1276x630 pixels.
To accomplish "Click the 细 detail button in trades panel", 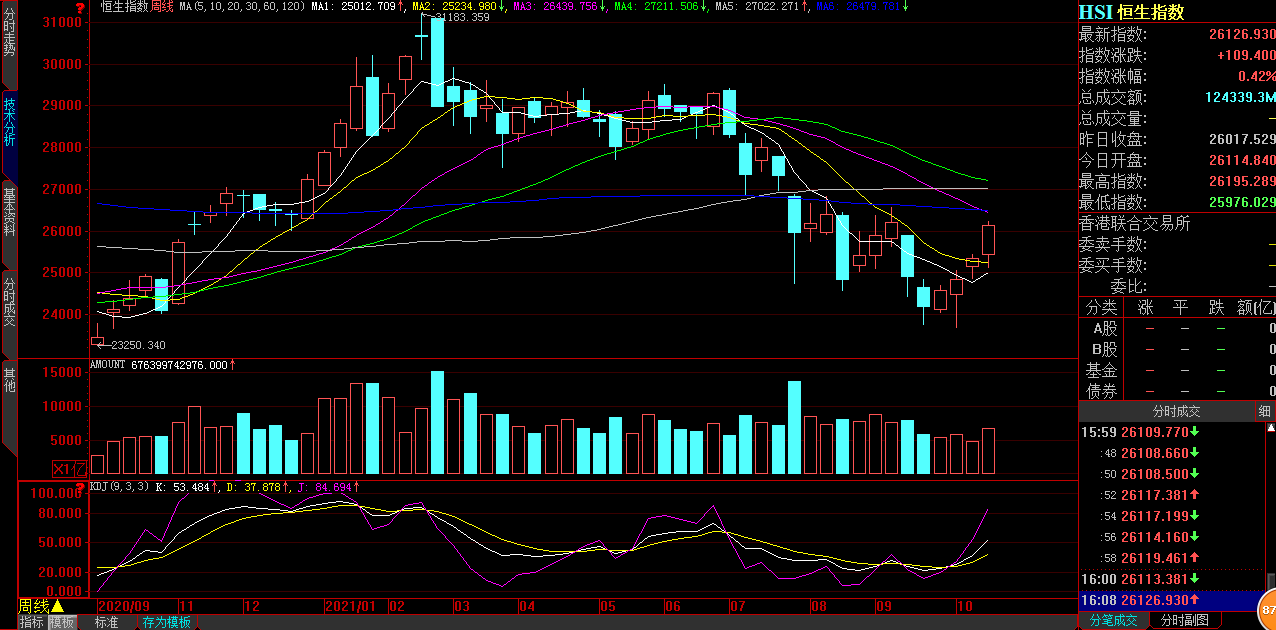I will 1265,411.
